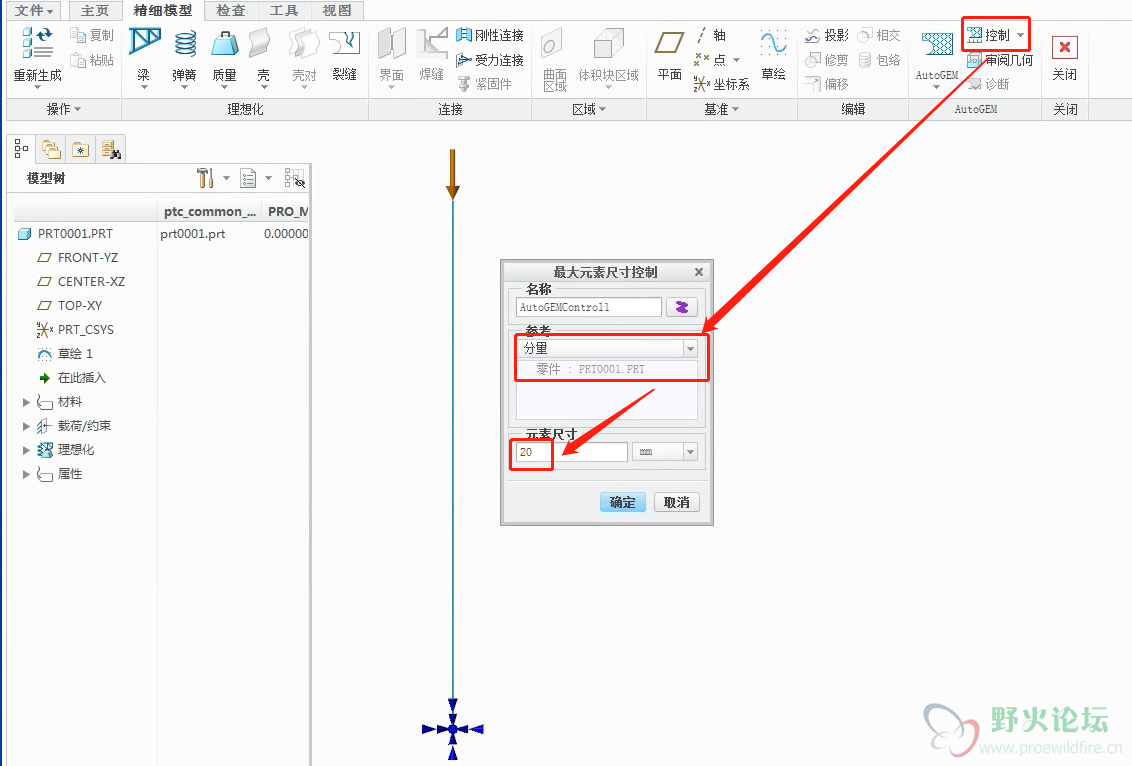Screen dimensions: 1132x766
Task: Open the AutoGEM meshing tool
Action: (937, 45)
